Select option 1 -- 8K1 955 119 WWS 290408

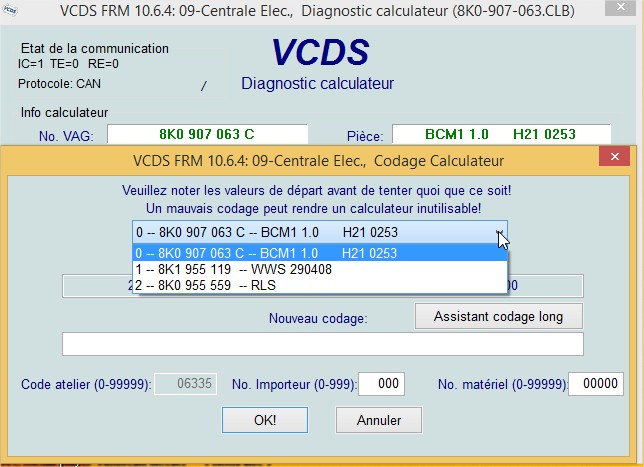[x=320, y=269]
